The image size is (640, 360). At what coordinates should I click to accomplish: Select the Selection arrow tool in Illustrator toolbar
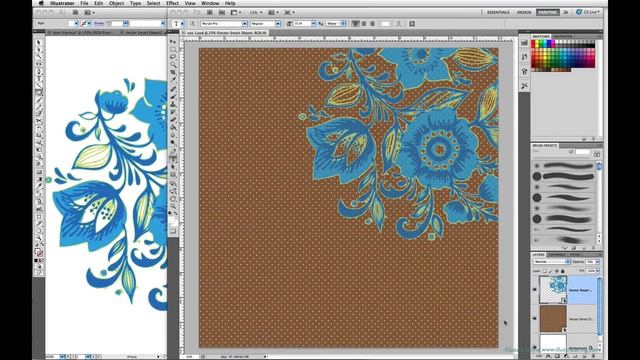click(39, 42)
